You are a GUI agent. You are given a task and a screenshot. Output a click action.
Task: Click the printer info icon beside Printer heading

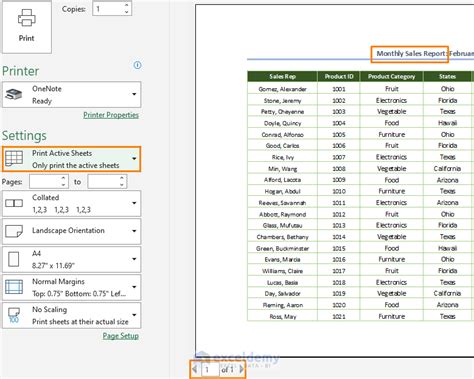137,65
